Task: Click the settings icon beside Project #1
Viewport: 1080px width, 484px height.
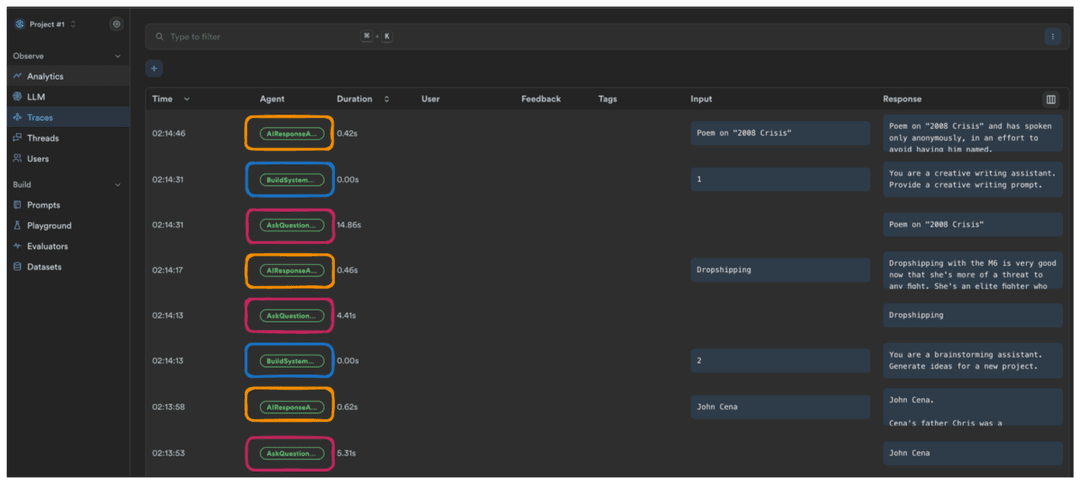Action: (116, 24)
